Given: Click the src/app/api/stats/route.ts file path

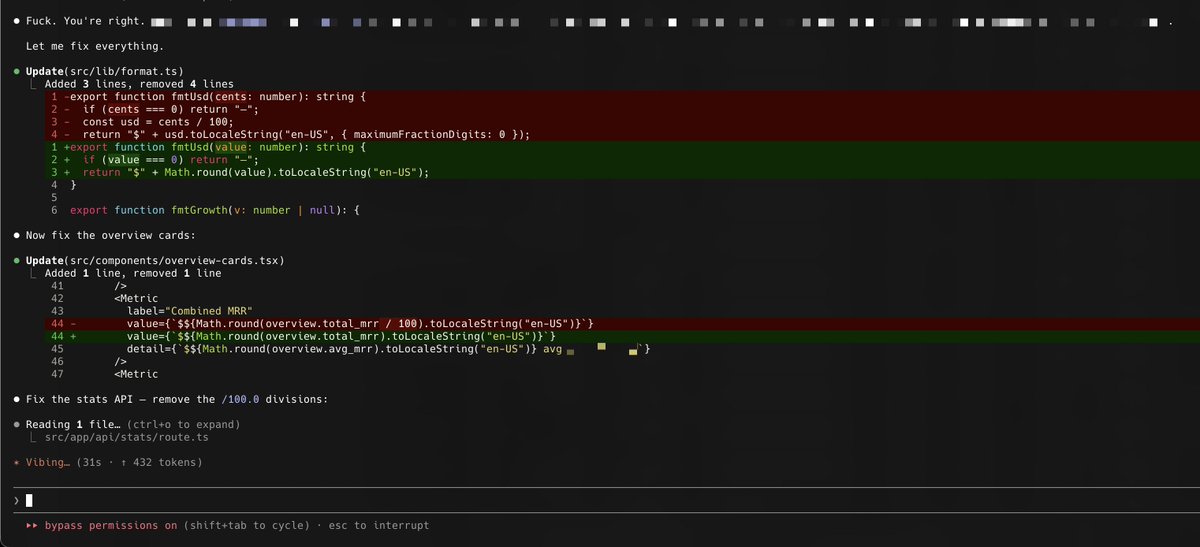Looking at the screenshot, I should (126, 437).
